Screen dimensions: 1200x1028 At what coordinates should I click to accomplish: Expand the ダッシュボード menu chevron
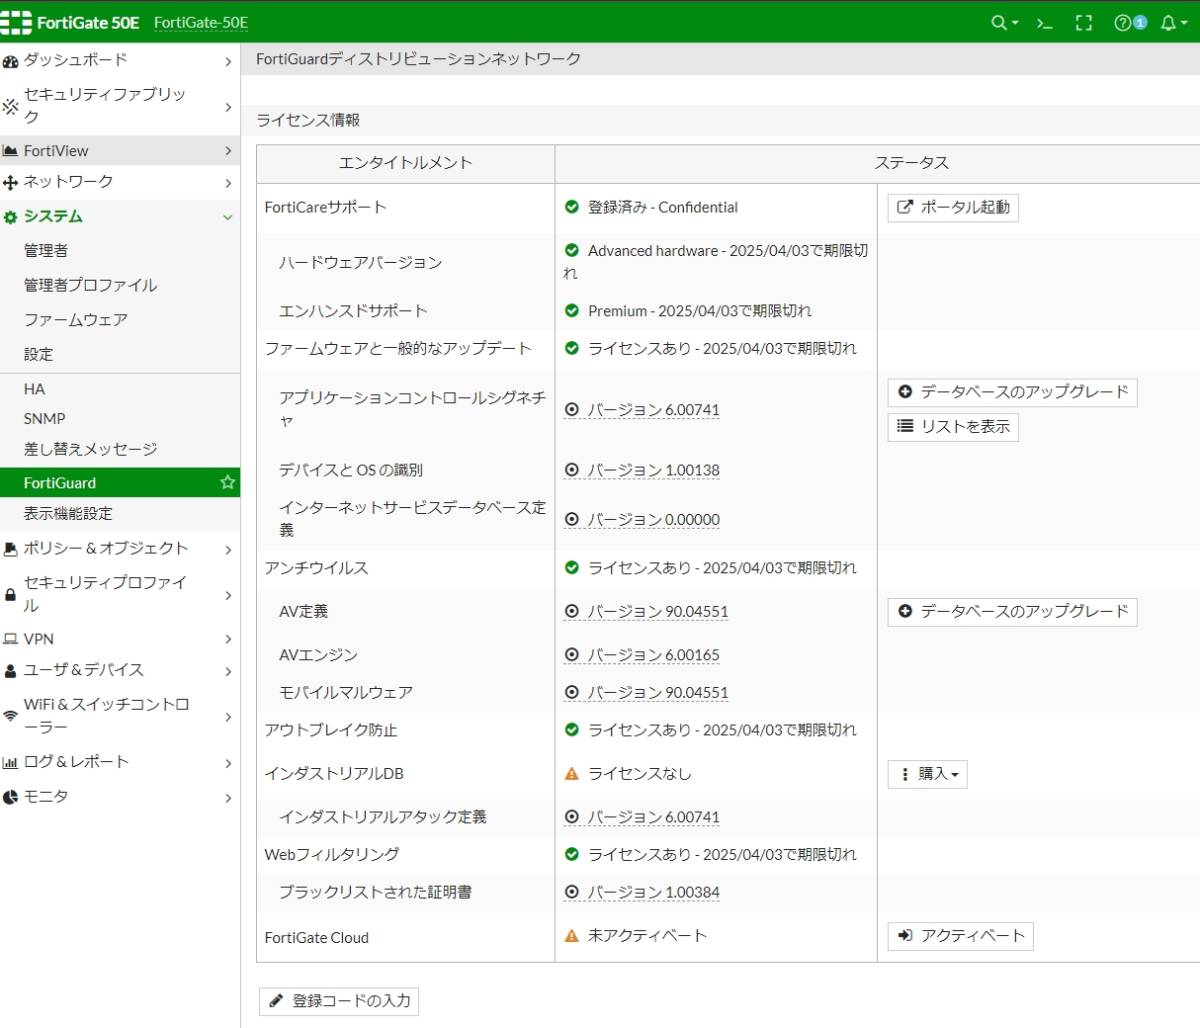click(228, 62)
